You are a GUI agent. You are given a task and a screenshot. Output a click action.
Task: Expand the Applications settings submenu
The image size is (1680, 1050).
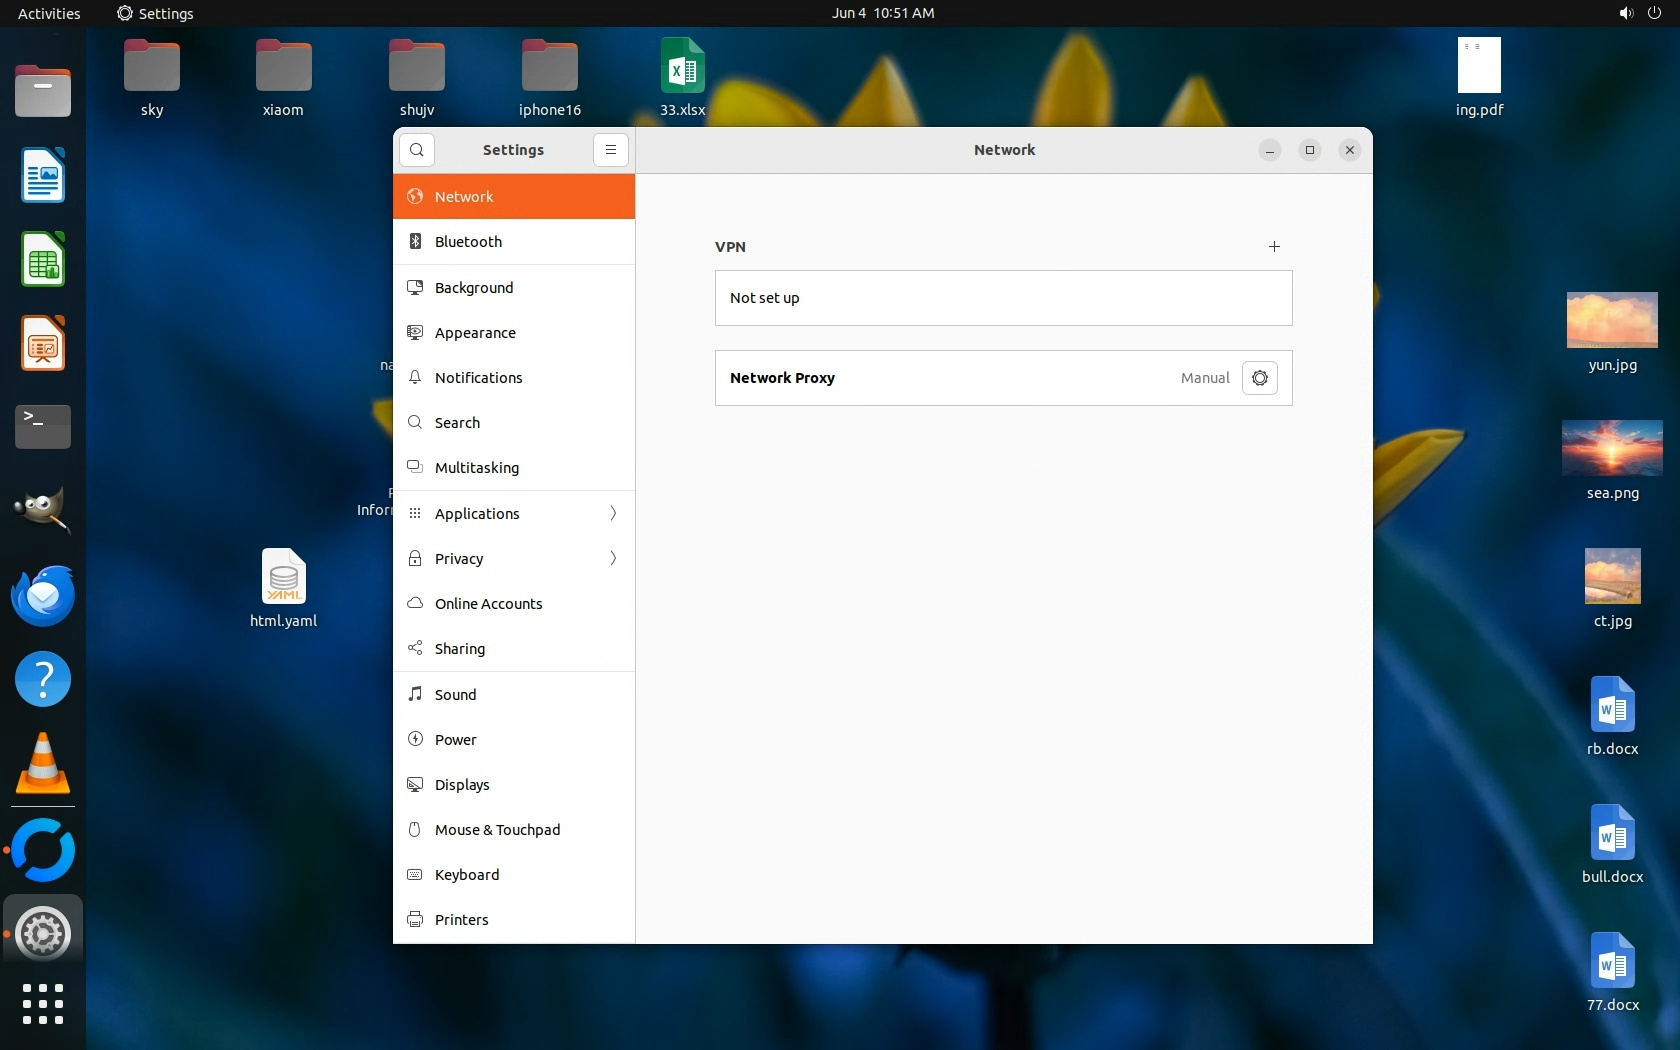tap(613, 513)
